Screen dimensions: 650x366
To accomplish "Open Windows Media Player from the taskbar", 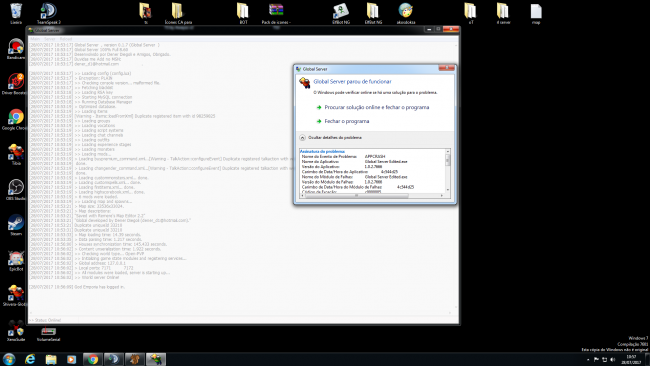I will tap(72, 359).
